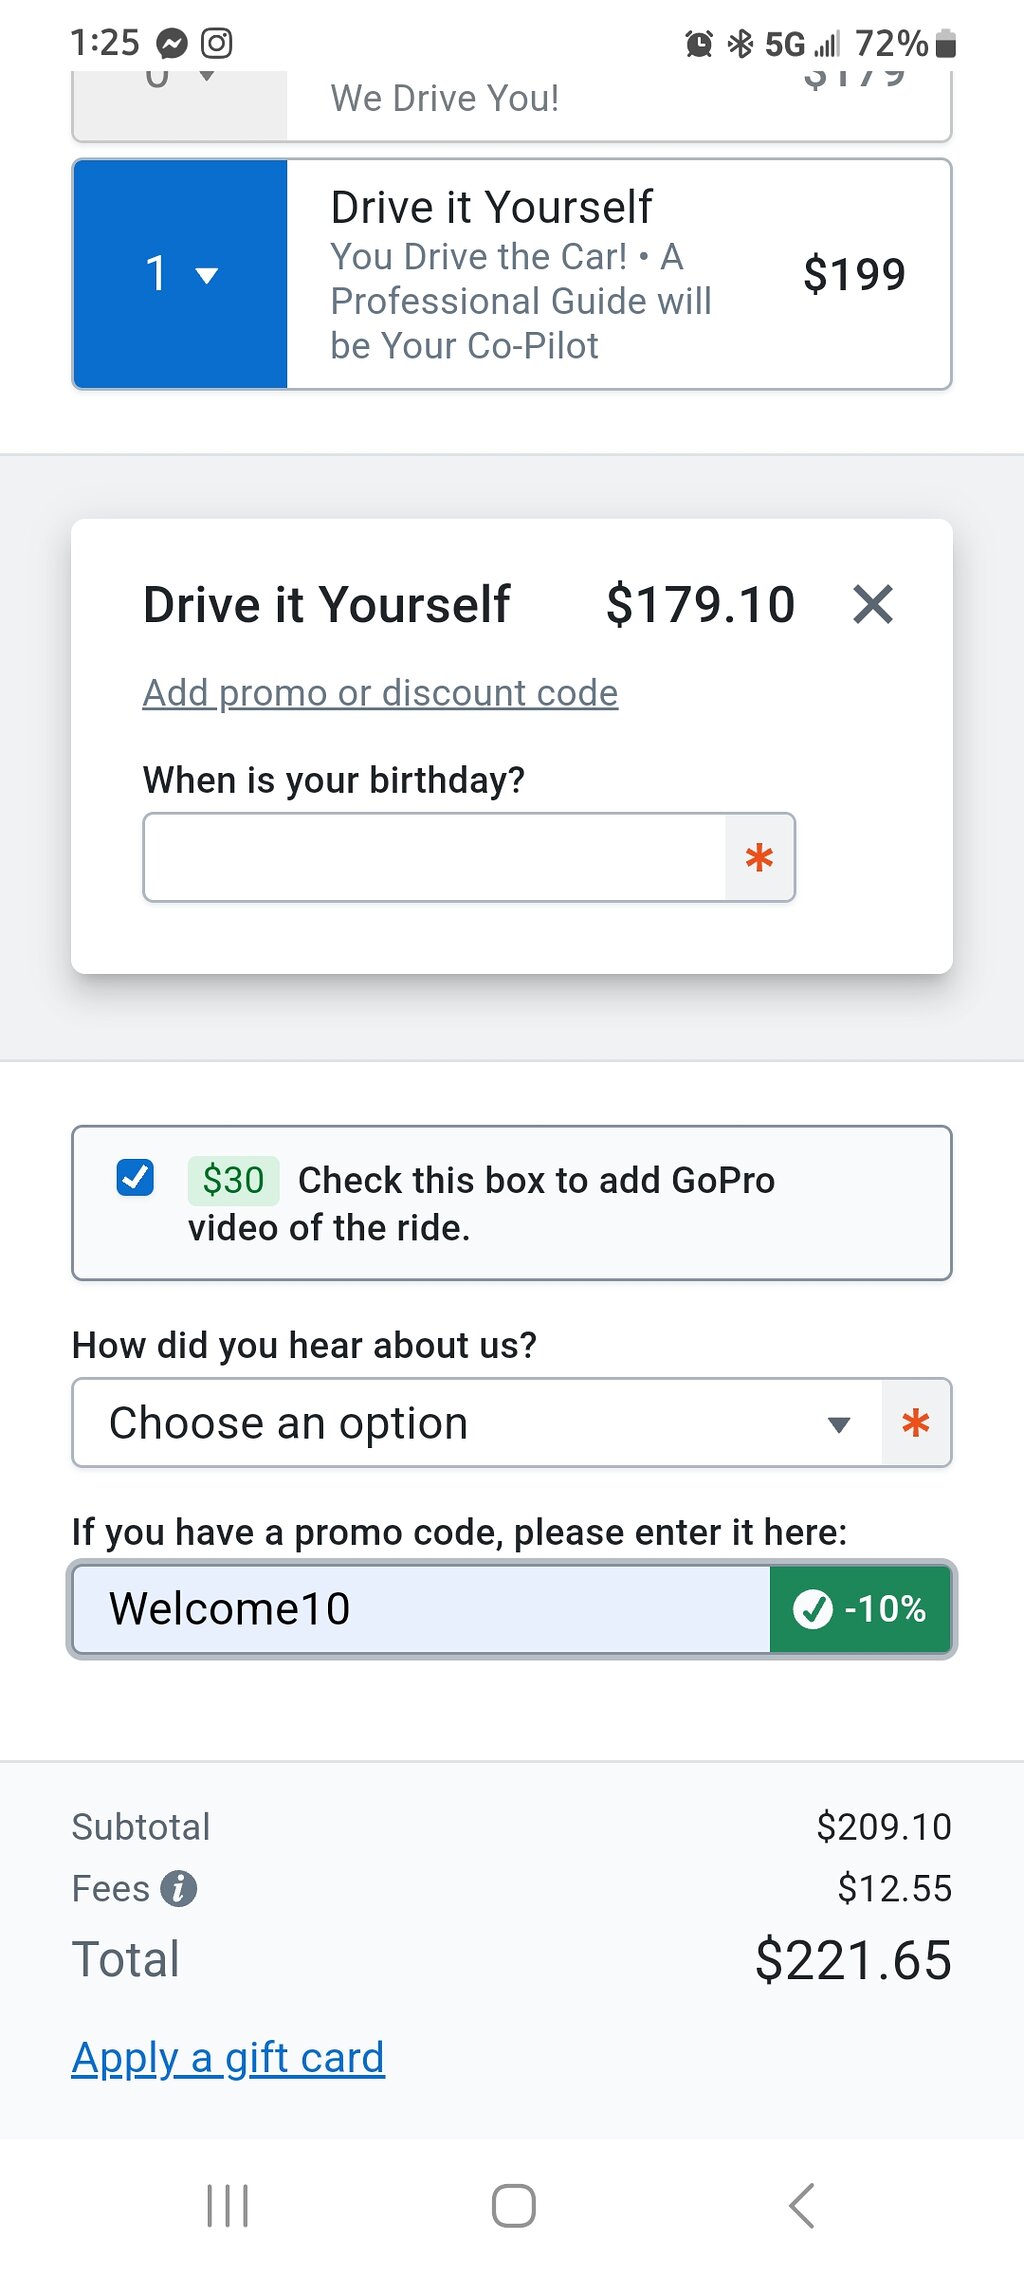The height and width of the screenshot is (2276, 1024).
Task: Tap the green -10% promo applied badge
Action: click(860, 1609)
